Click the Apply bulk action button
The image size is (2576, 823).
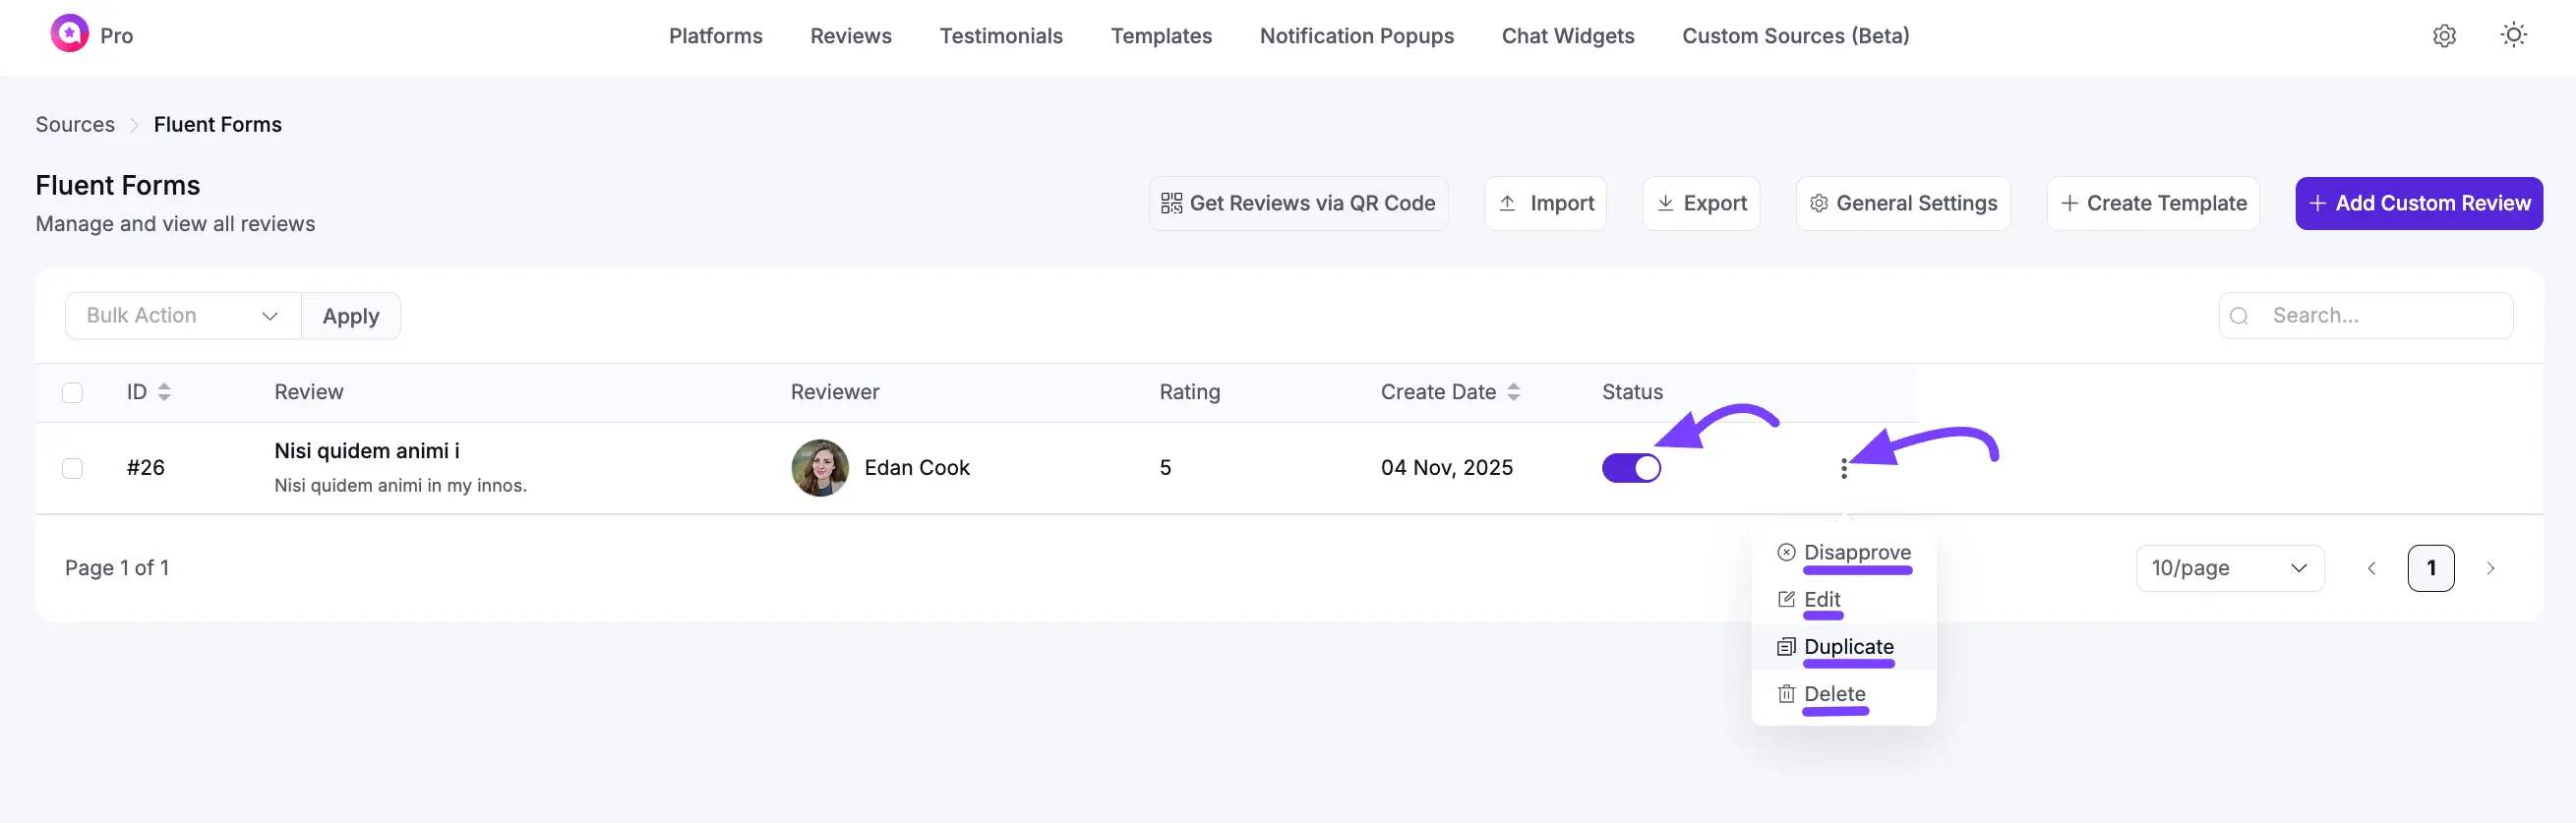point(351,316)
